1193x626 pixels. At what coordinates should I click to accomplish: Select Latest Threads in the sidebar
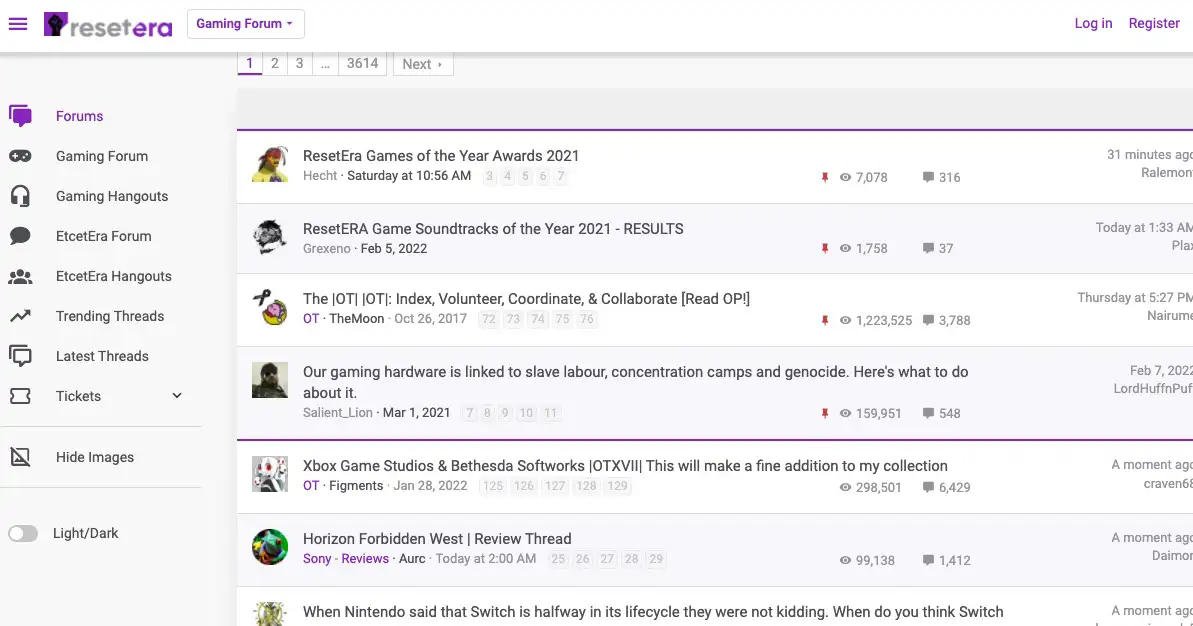102,356
